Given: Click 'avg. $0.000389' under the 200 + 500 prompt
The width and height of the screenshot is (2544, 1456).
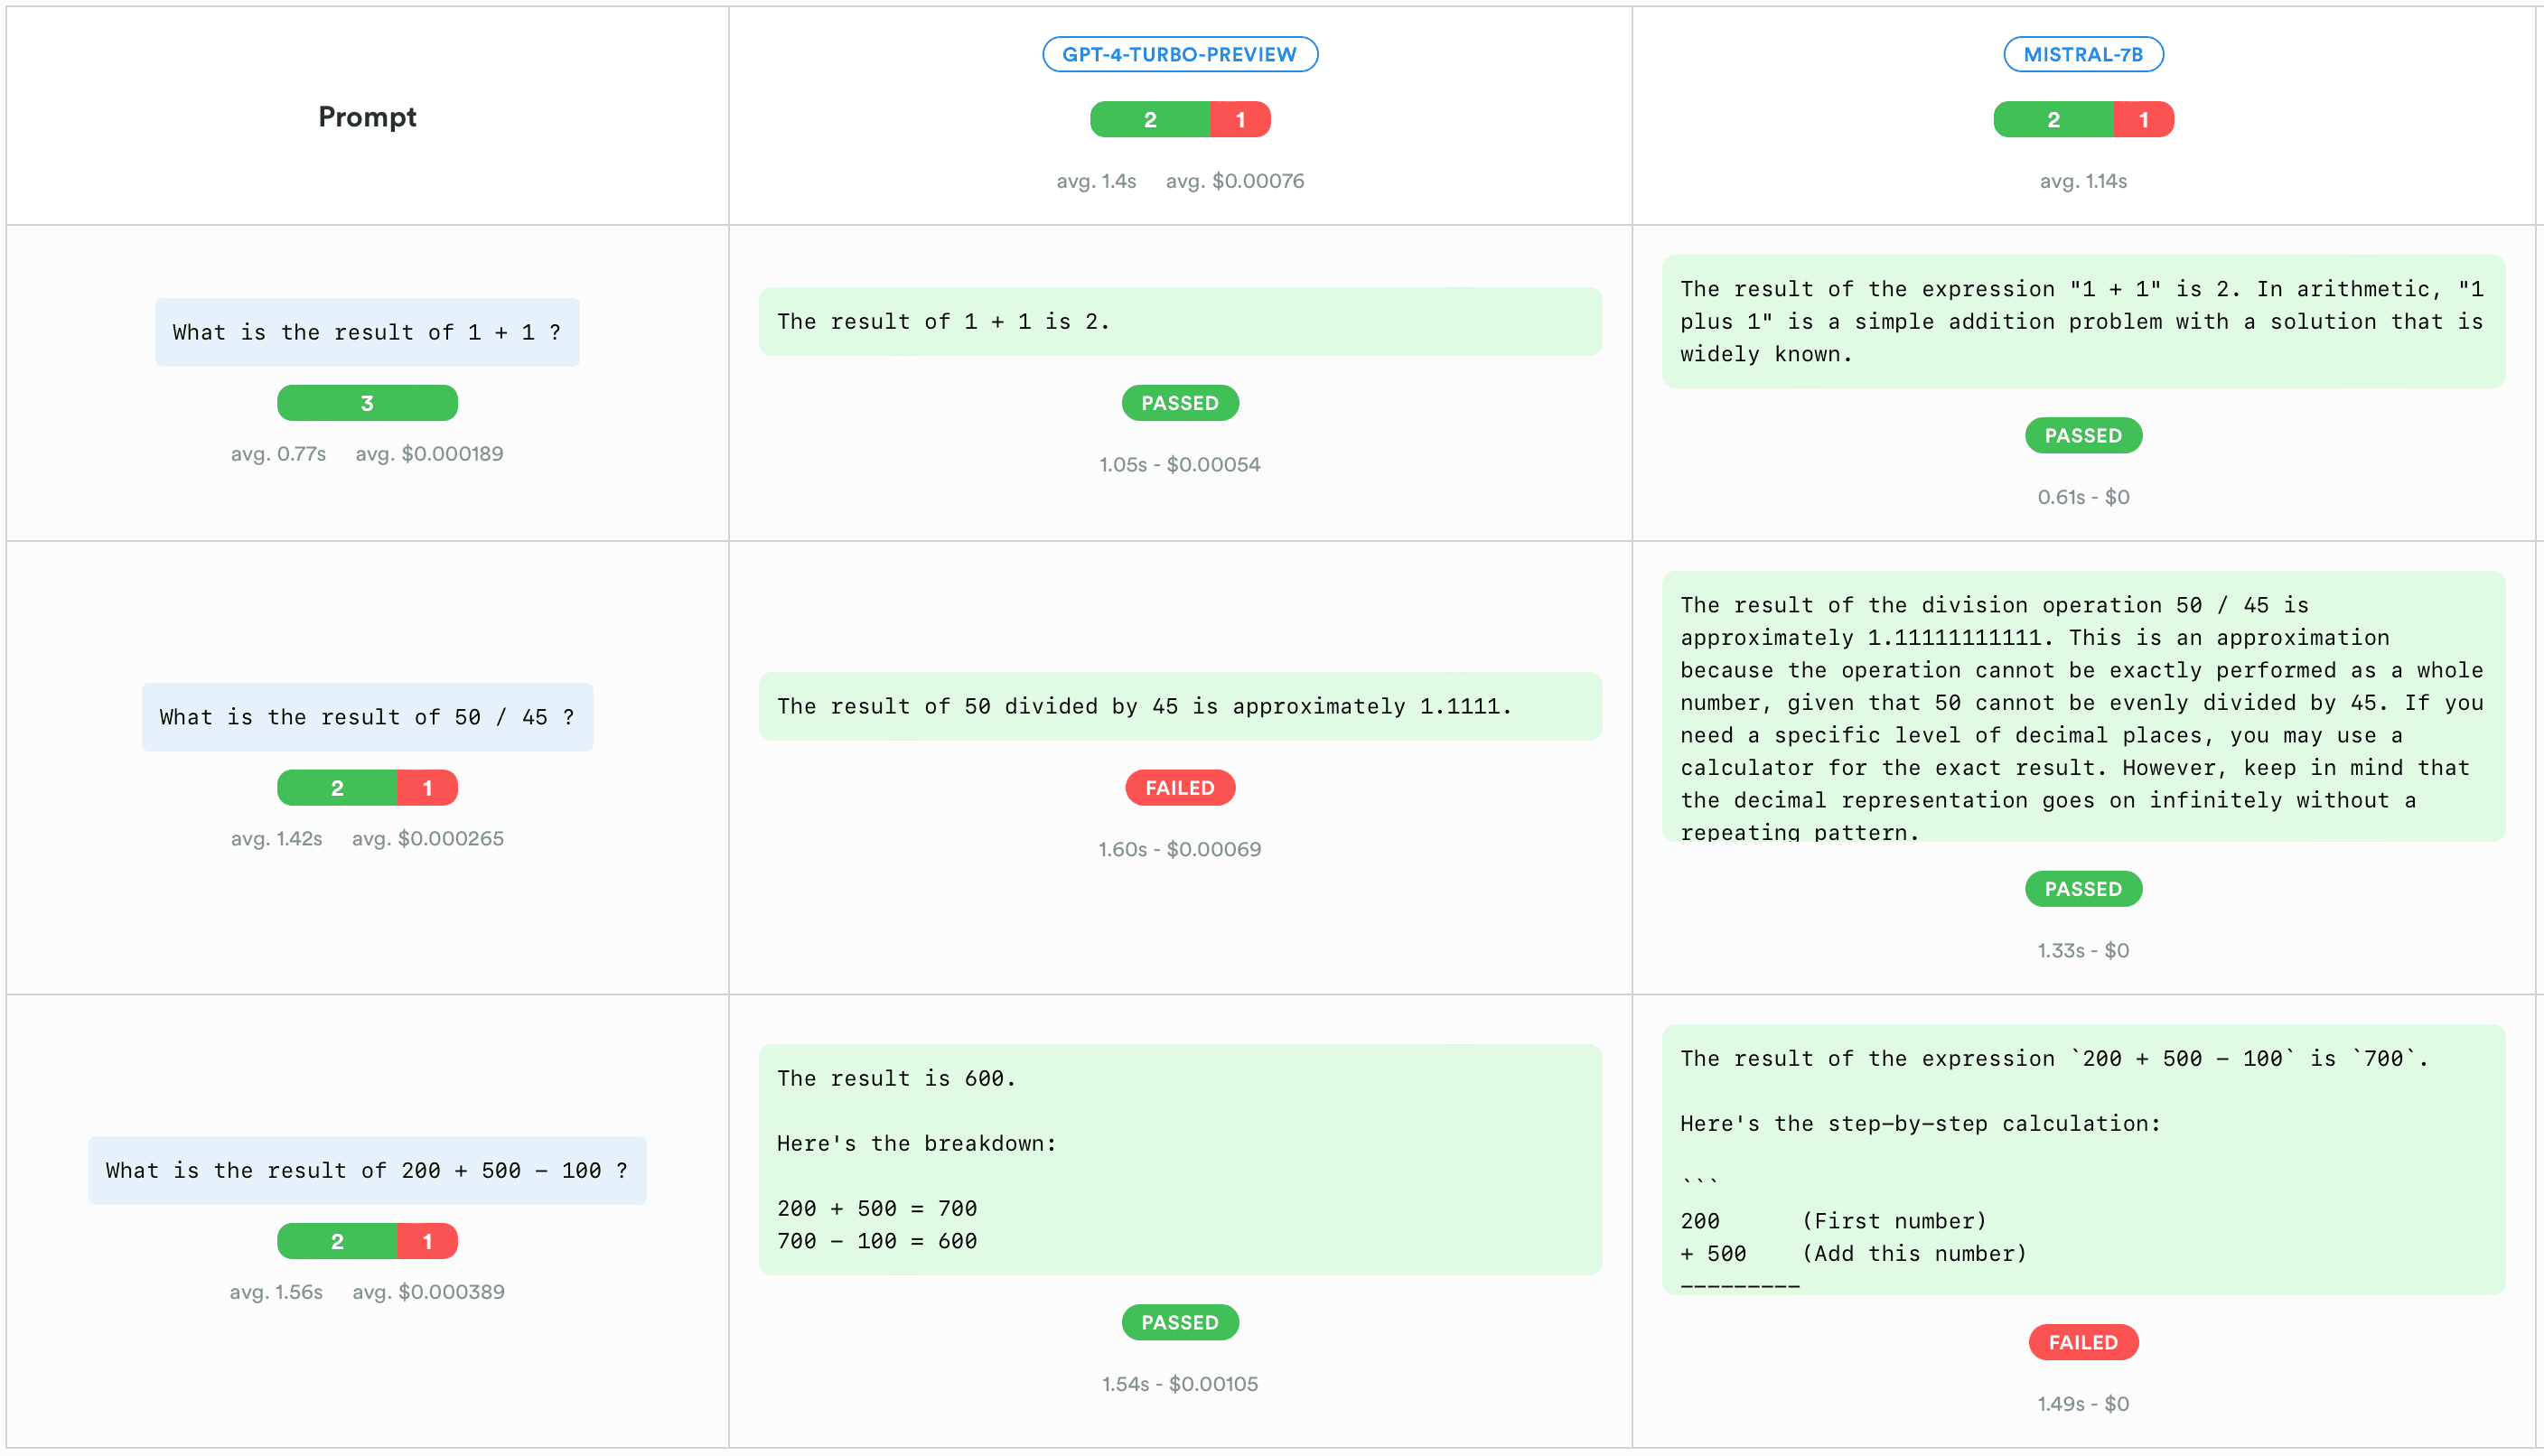Looking at the screenshot, I should [428, 1292].
